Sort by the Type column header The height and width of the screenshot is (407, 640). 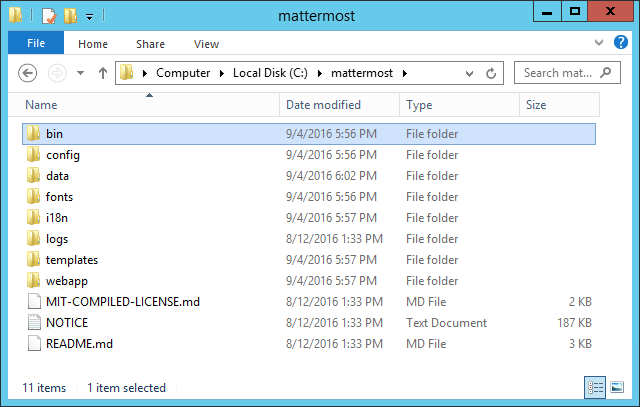pyautogui.click(x=459, y=105)
